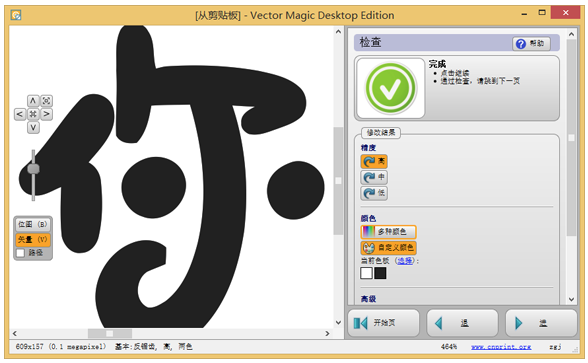Maximize the Vector Magic window
This screenshot has height=363, width=588.
pos(542,13)
